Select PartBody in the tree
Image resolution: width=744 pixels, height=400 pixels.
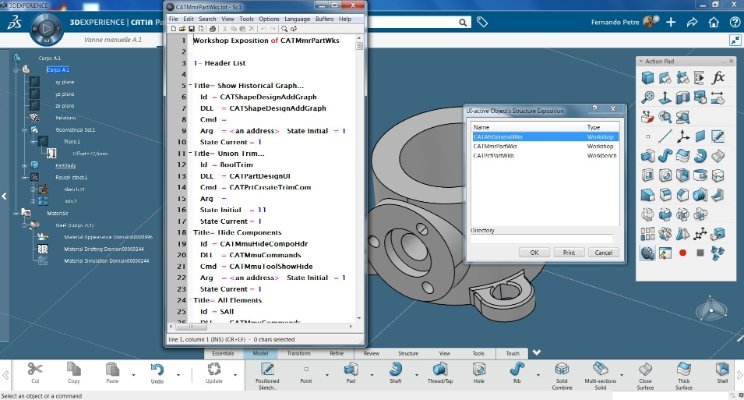click(x=65, y=166)
